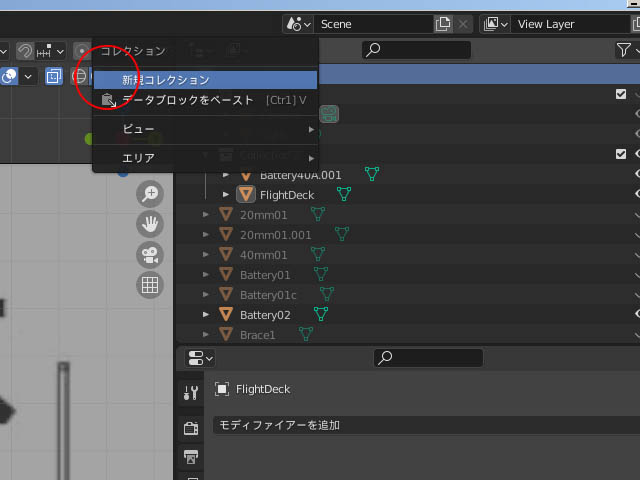Screen dimensions: 640x480
Task: Click the mesh data icon beside Battery01c
Action: coord(327,294)
